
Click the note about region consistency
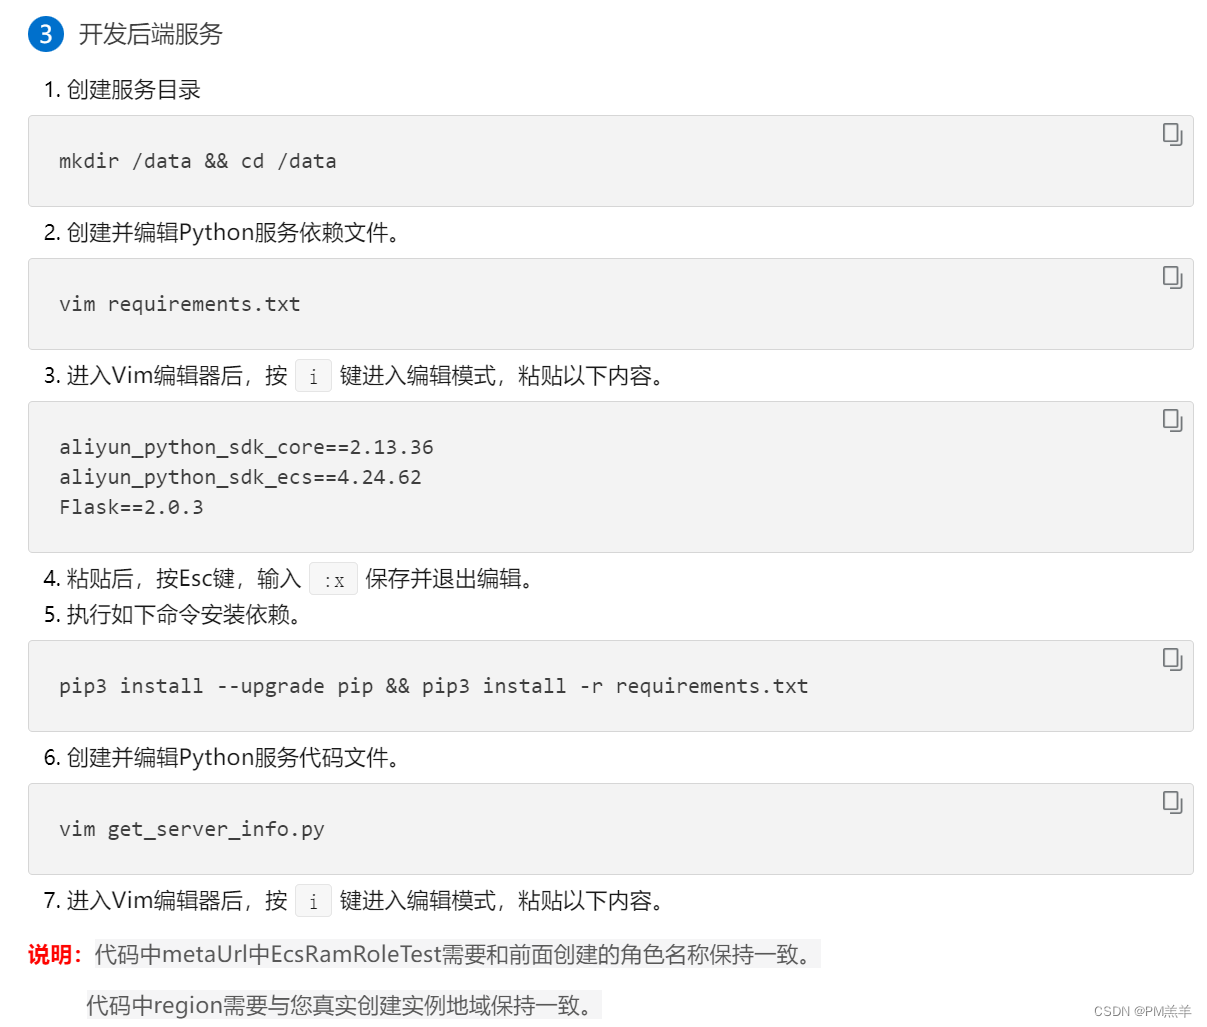(x=344, y=1005)
